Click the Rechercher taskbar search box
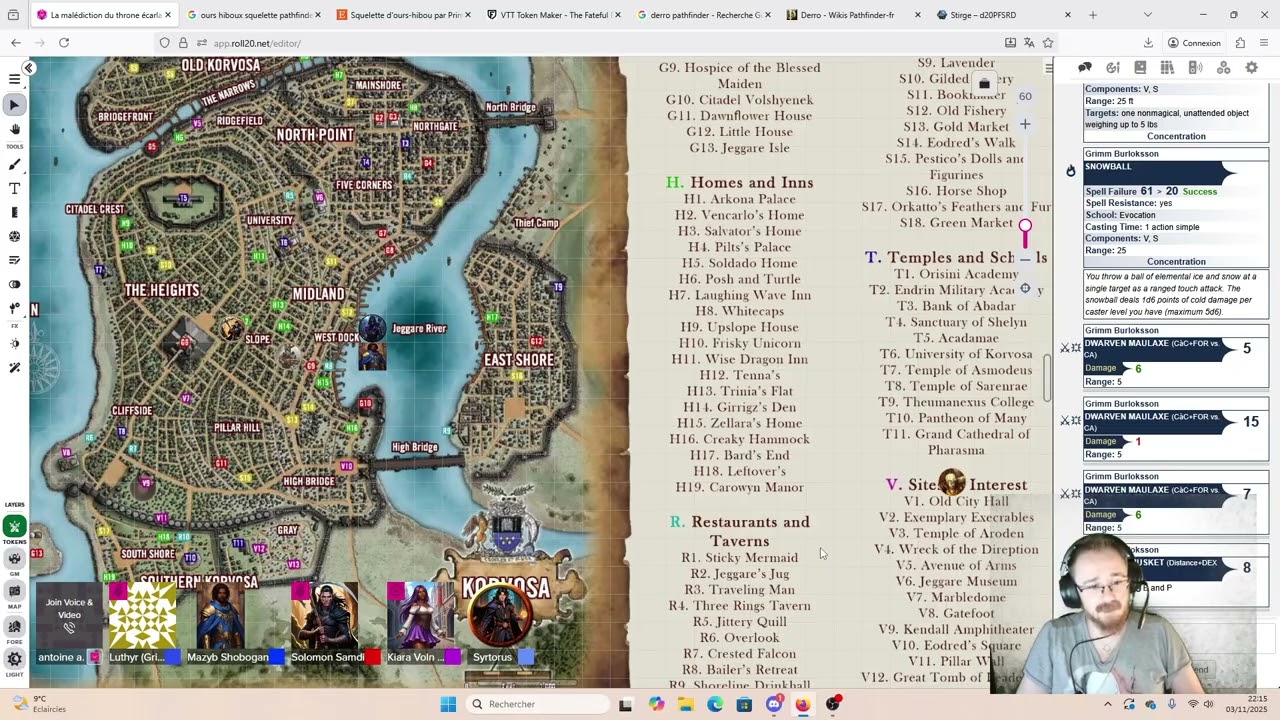The height and width of the screenshot is (720, 1280). coord(537,704)
